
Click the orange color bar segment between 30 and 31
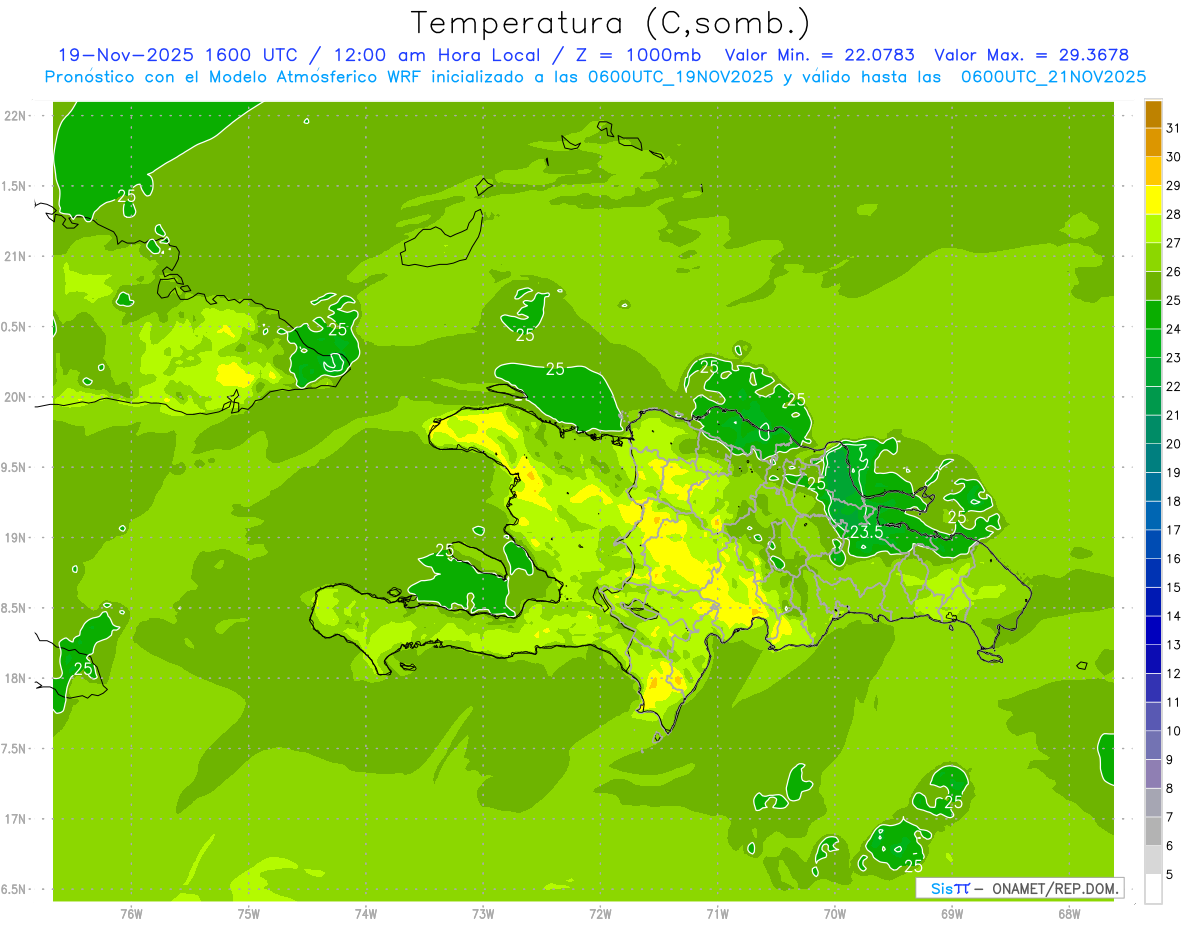(x=1153, y=142)
